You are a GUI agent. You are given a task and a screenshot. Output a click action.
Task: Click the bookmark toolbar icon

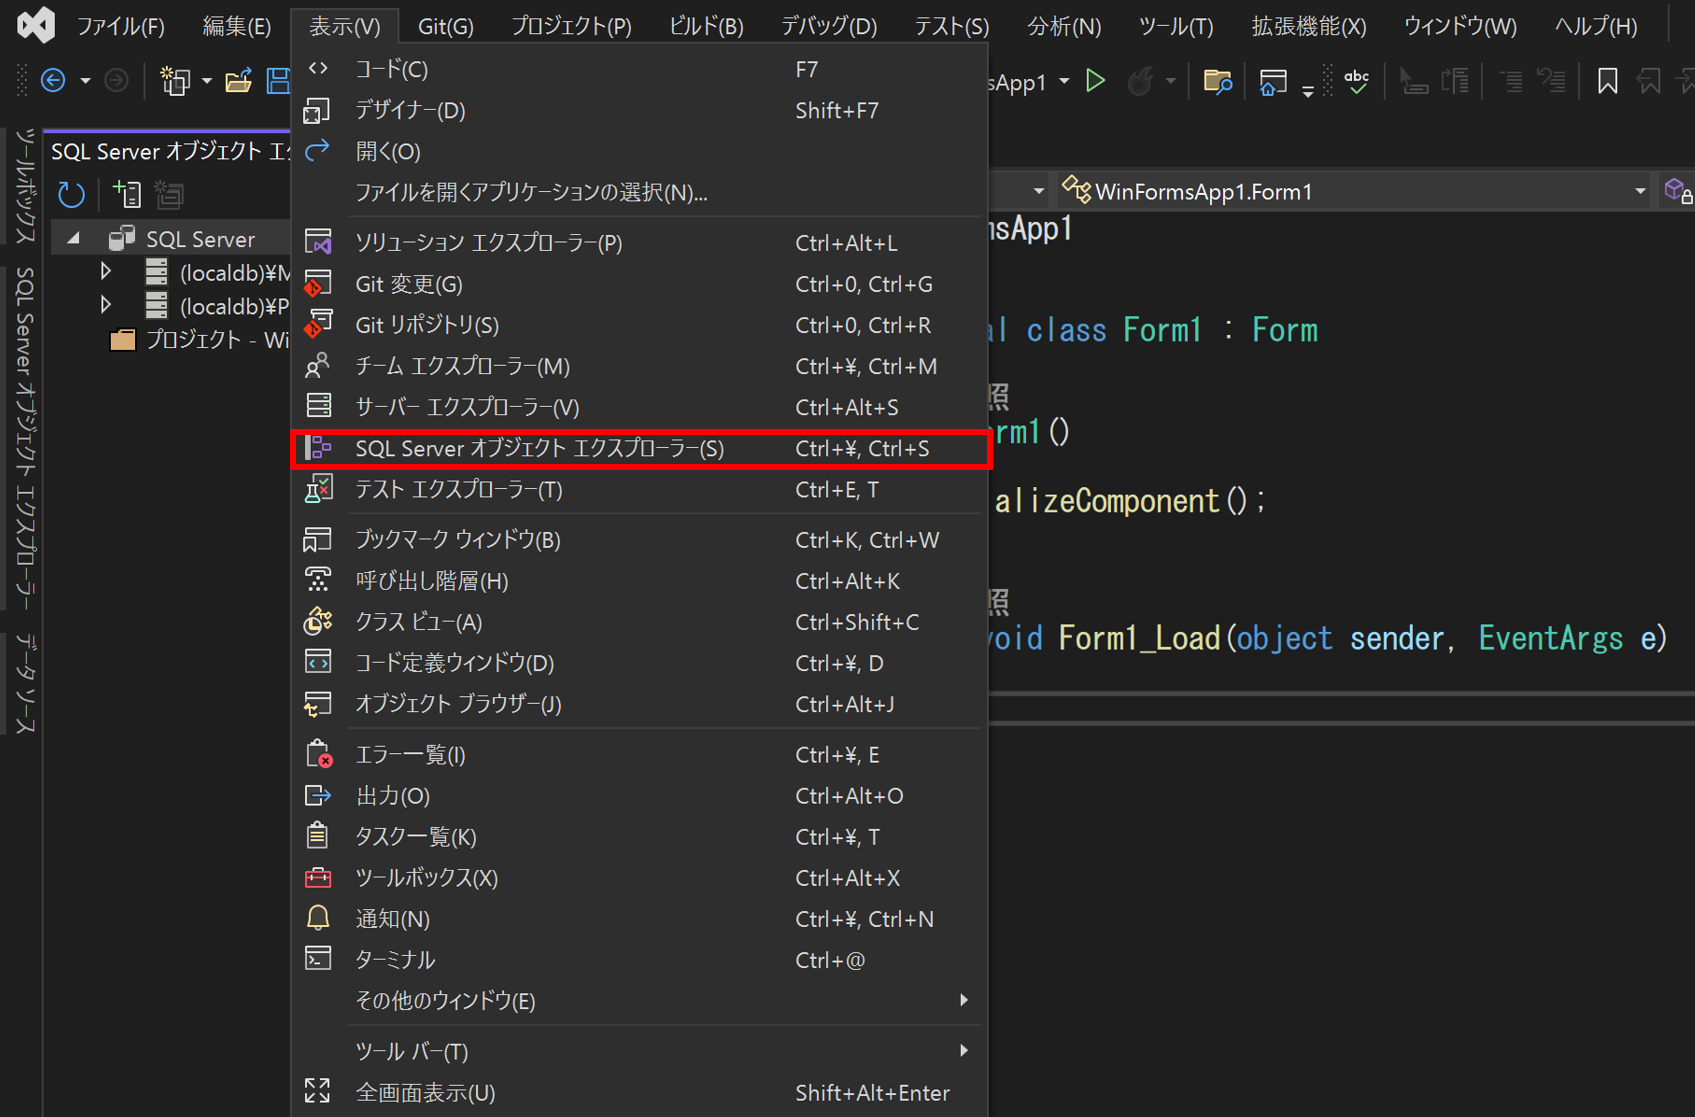[x=1607, y=81]
